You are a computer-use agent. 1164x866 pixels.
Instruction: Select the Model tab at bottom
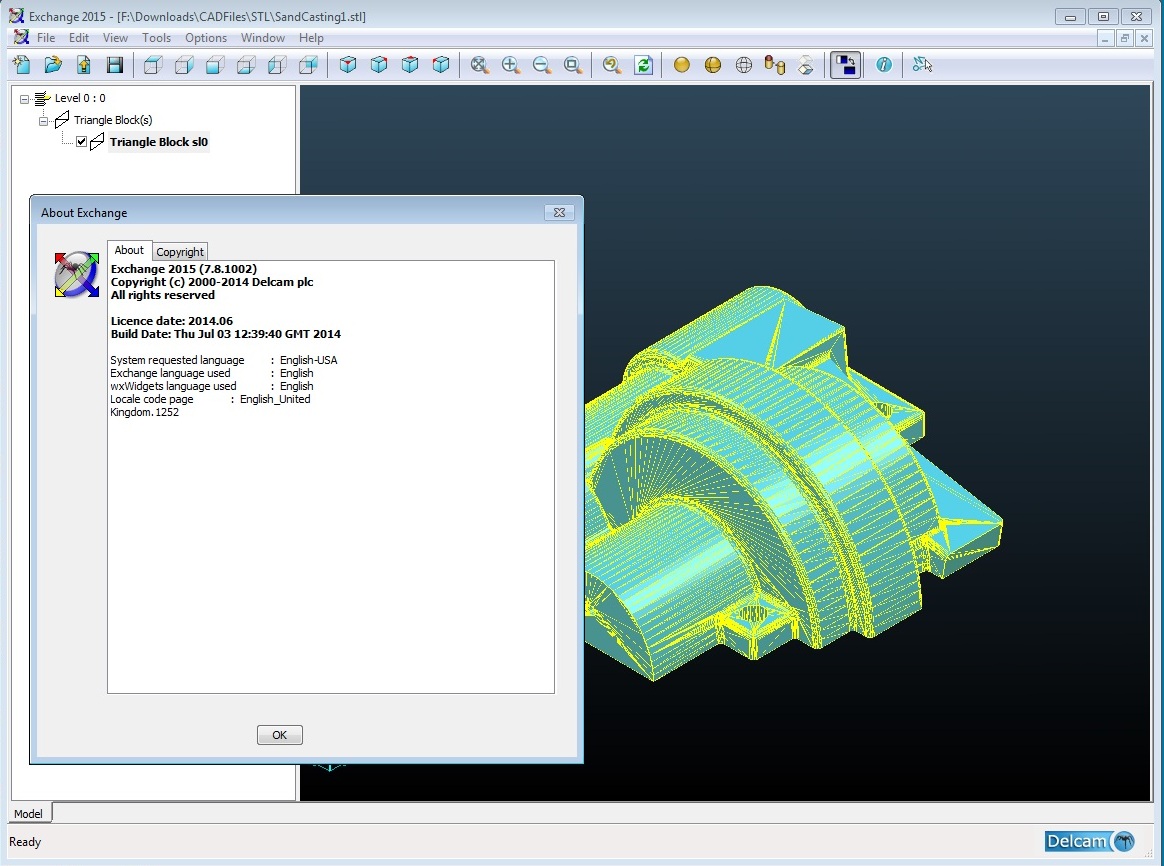pos(29,813)
